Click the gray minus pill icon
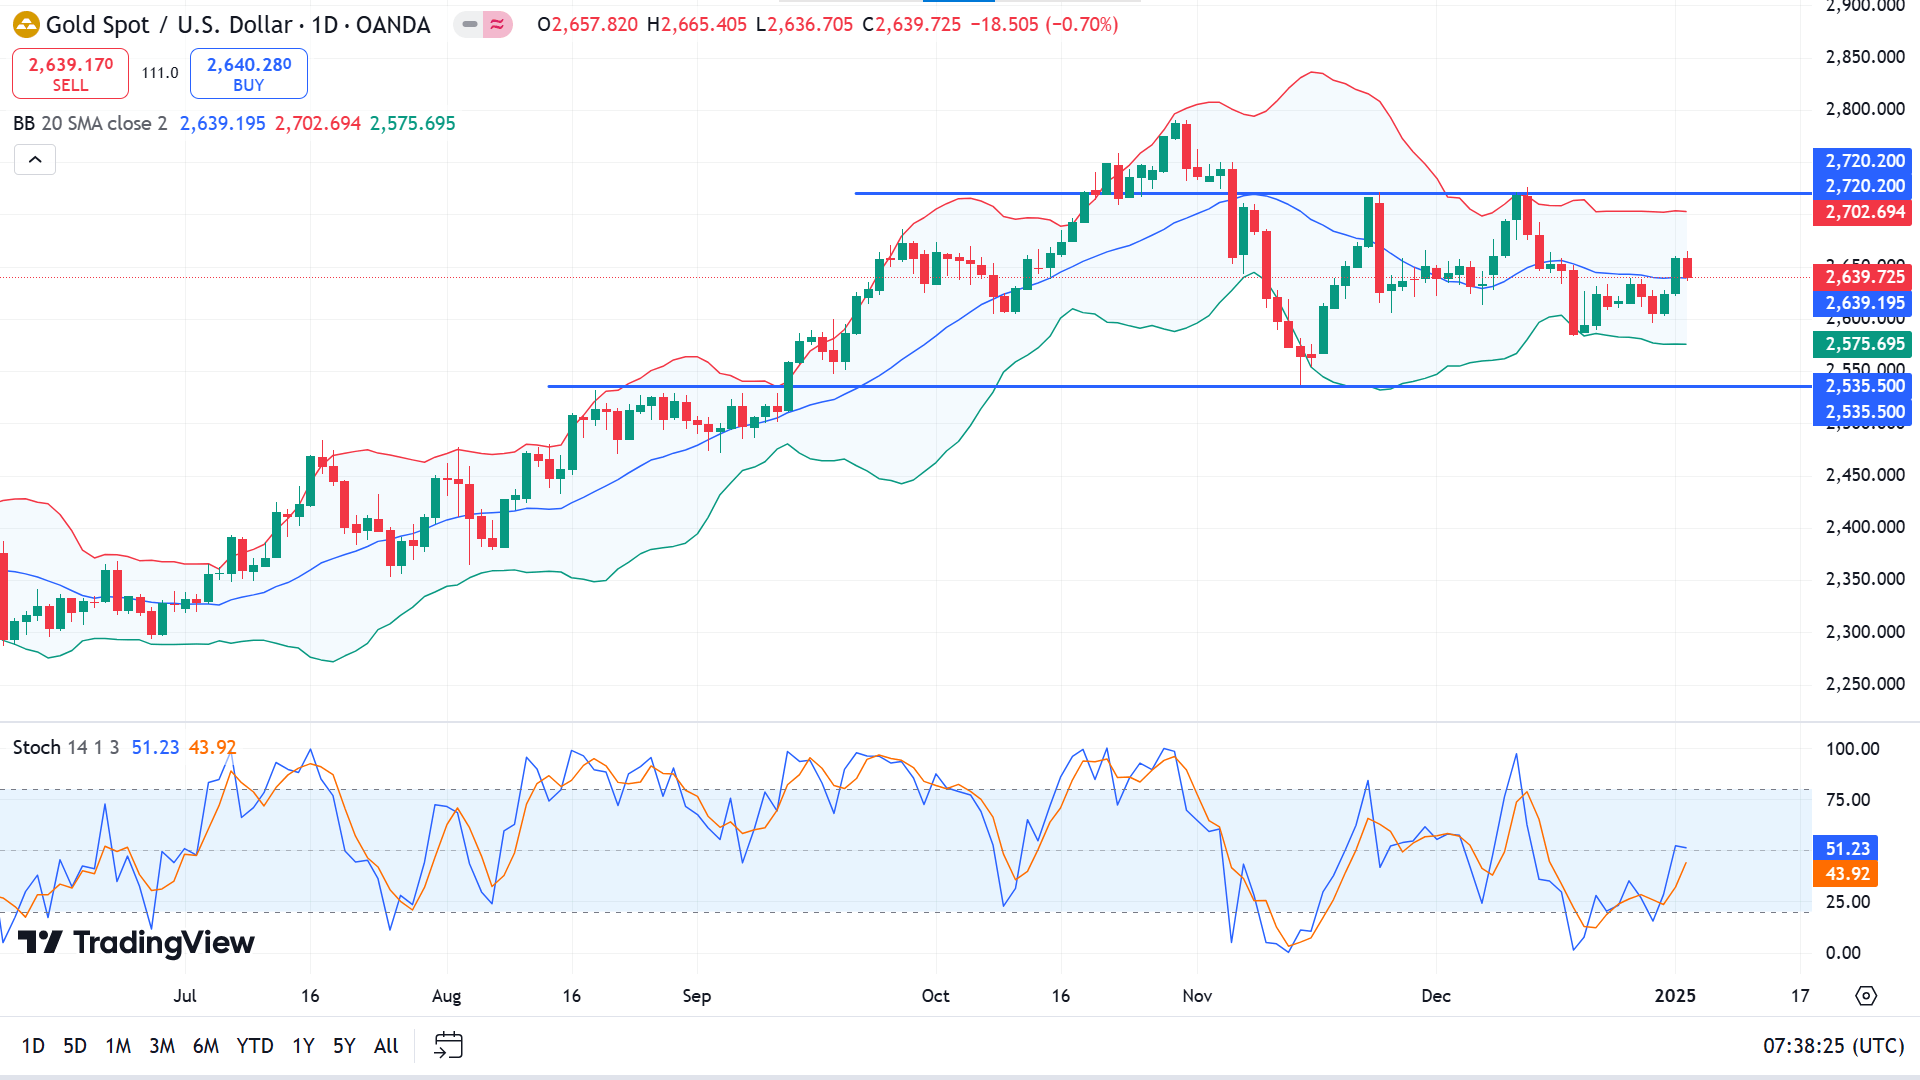Viewport: 1920px width, 1080px height. [469, 24]
